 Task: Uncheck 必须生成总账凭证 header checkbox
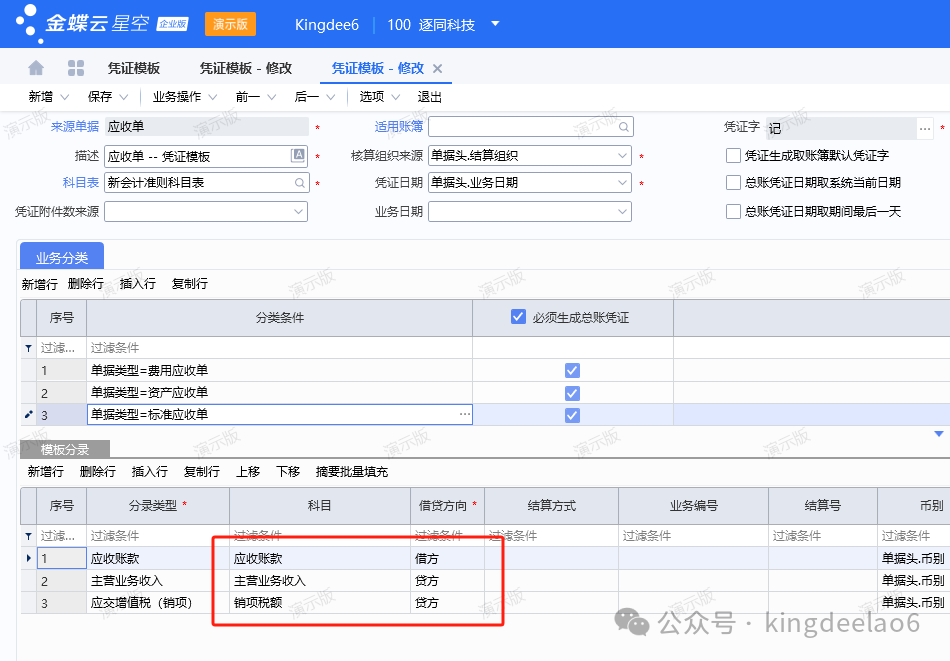click(x=518, y=317)
